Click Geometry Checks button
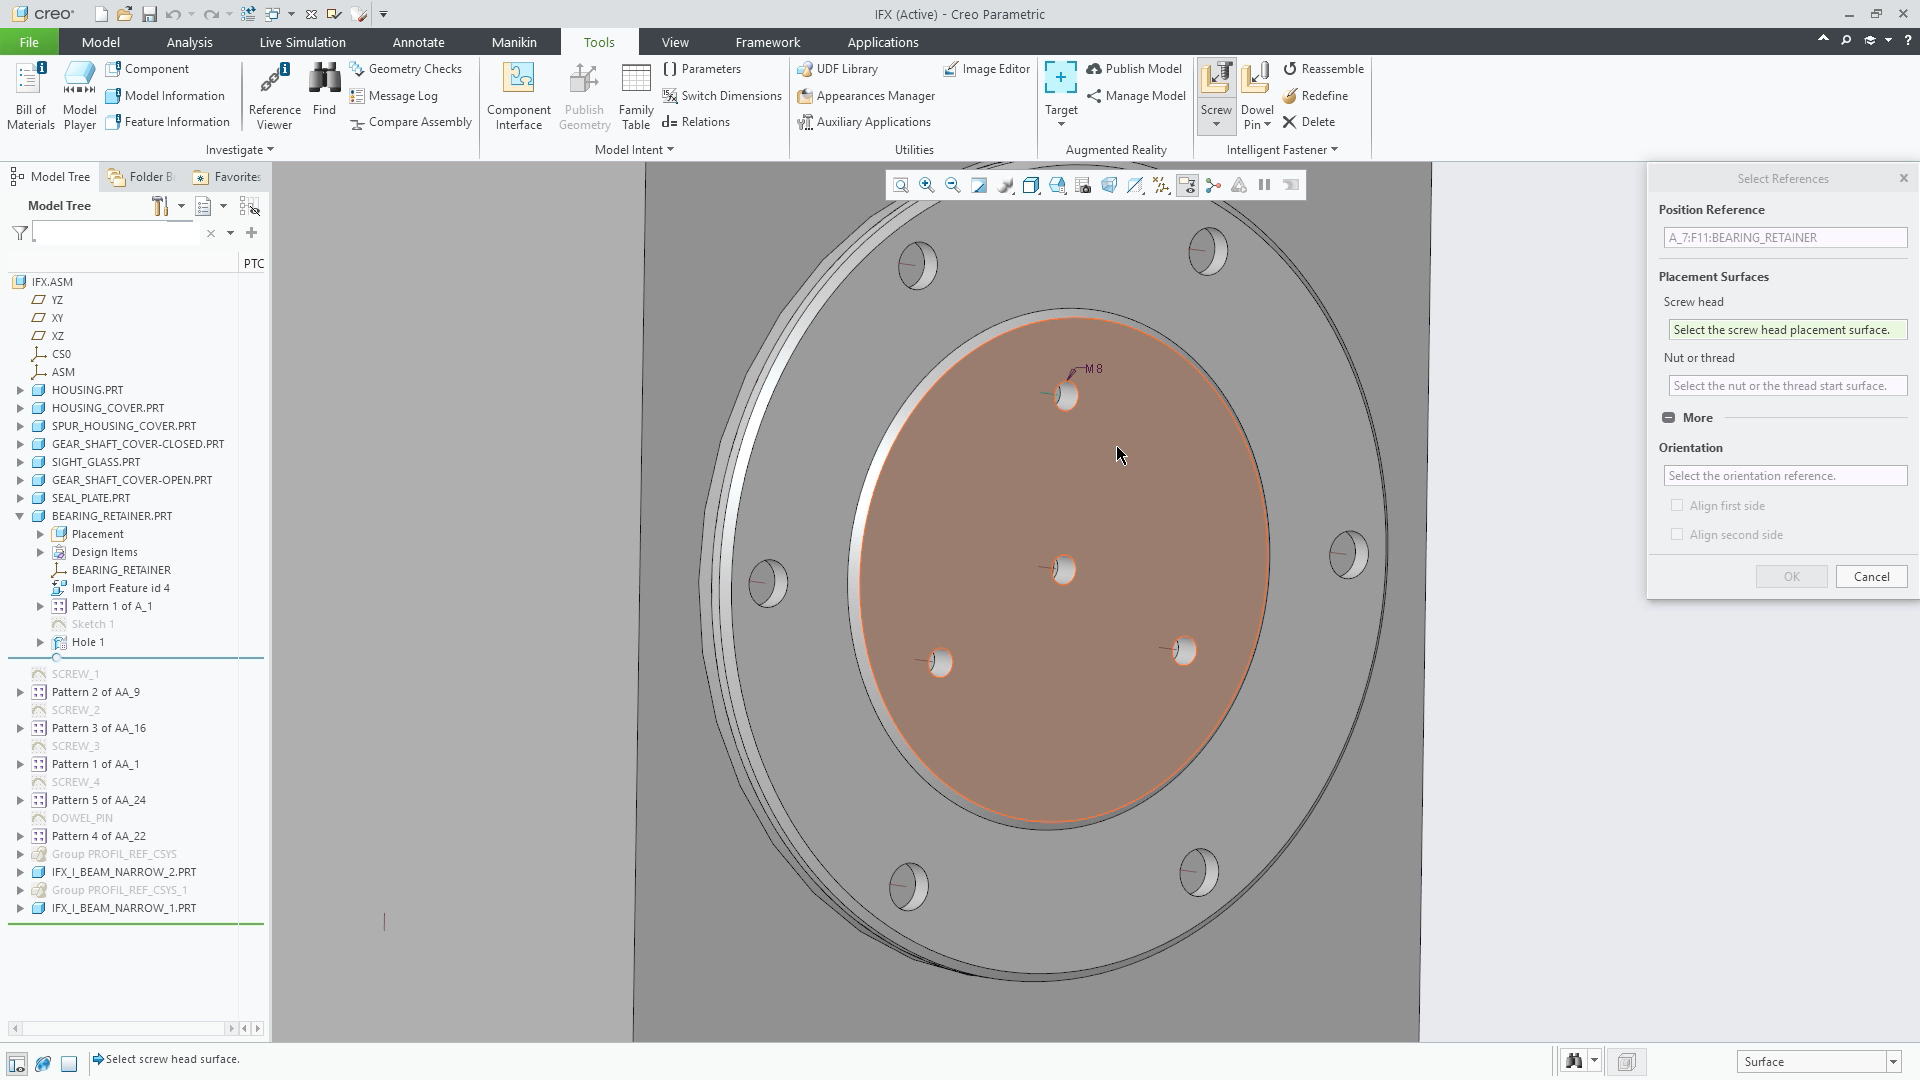 [x=406, y=69]
